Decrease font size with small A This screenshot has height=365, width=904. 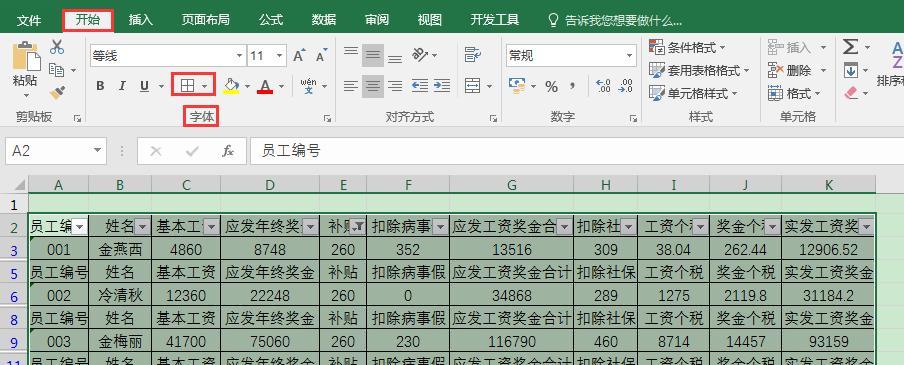(x=321, y=56)
